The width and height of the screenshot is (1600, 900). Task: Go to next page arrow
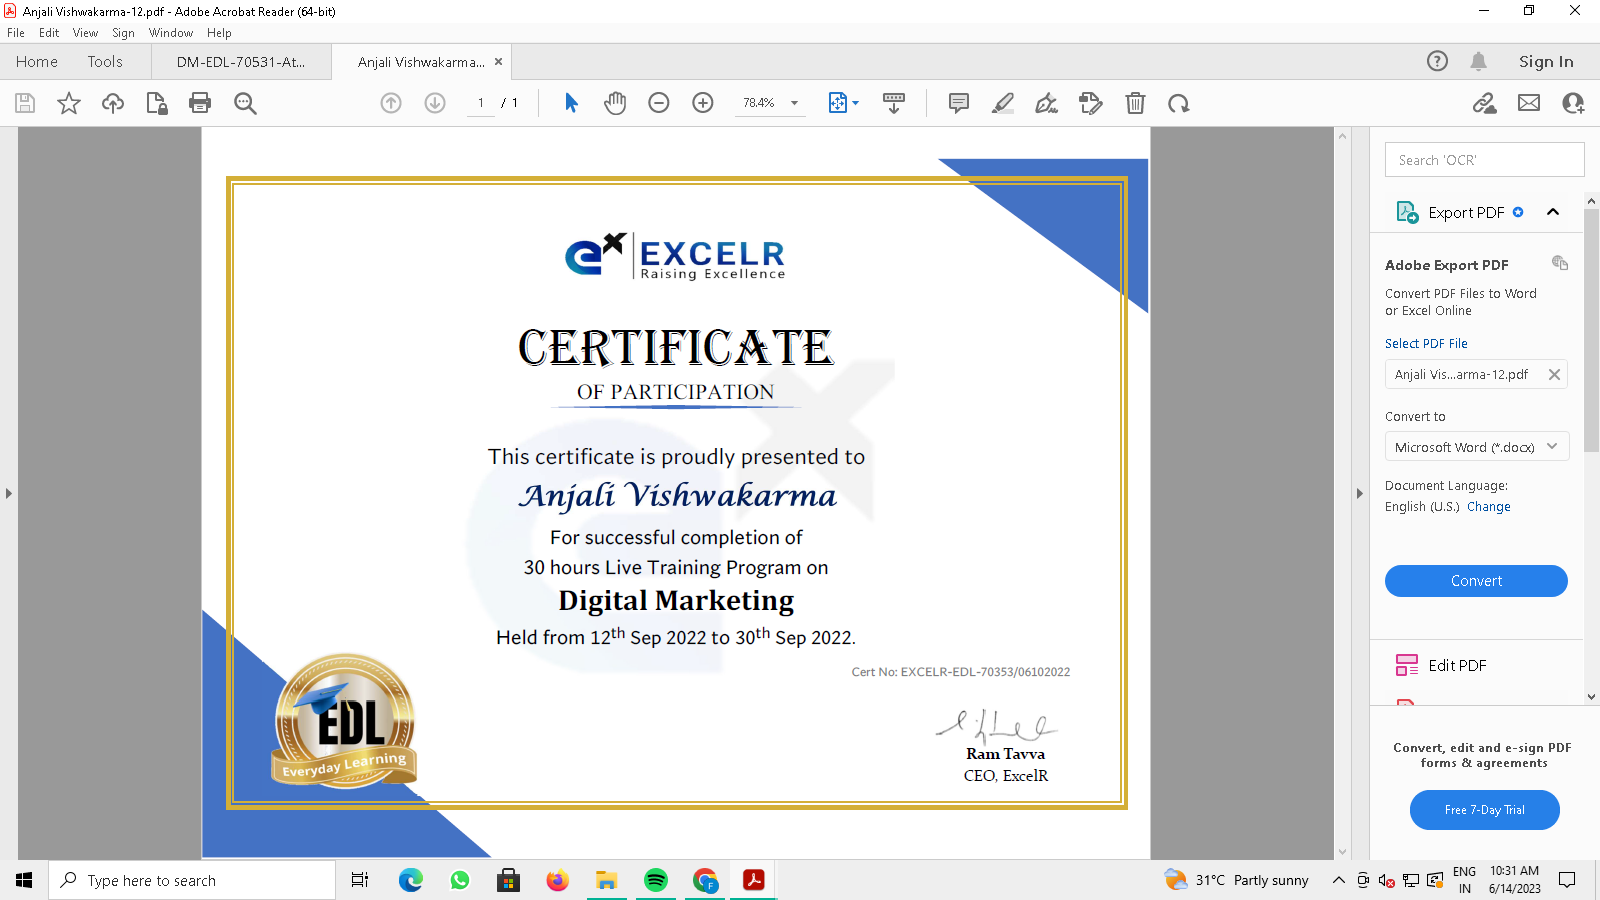click(x=435, y=103)
